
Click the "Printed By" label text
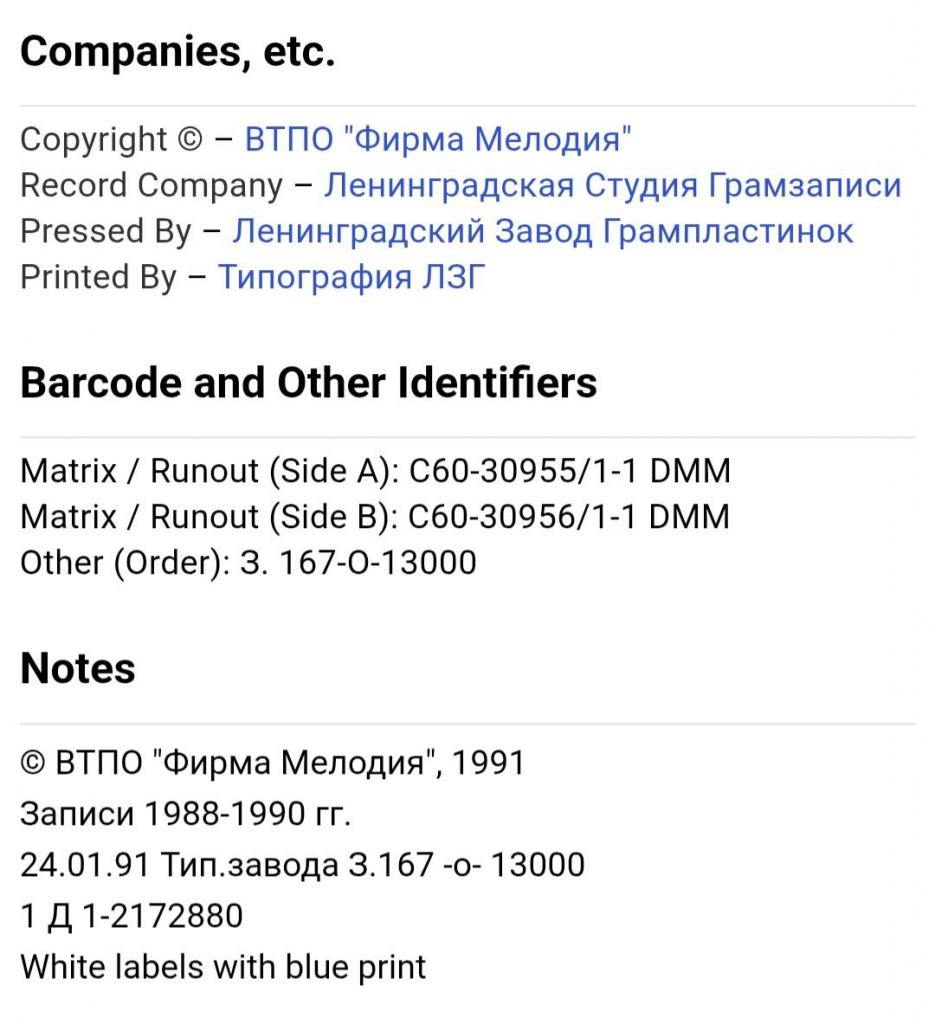click(x=98, y=277)
